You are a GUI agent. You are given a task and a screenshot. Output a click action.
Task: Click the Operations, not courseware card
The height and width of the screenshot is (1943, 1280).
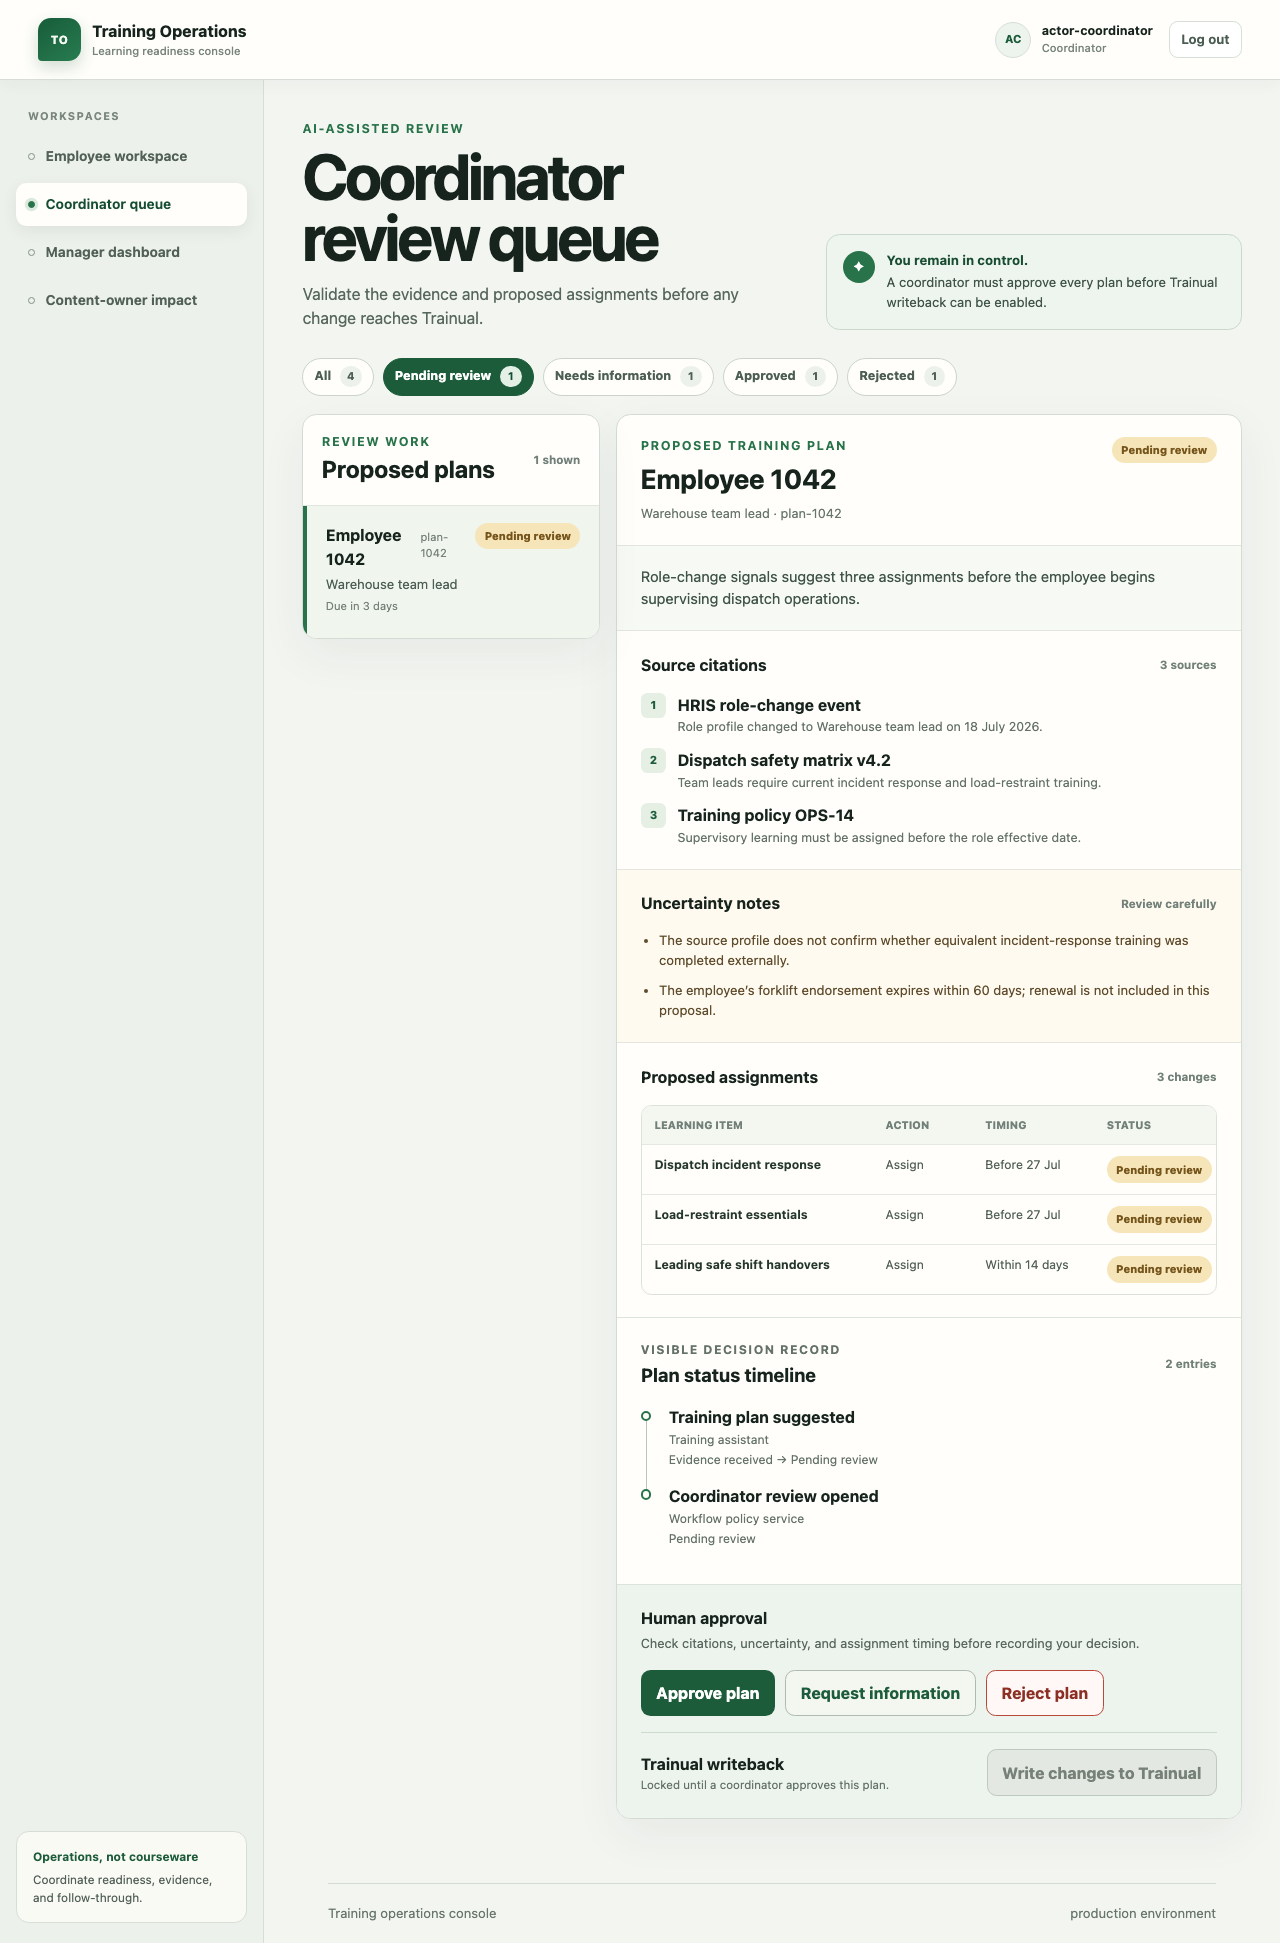131,1877
